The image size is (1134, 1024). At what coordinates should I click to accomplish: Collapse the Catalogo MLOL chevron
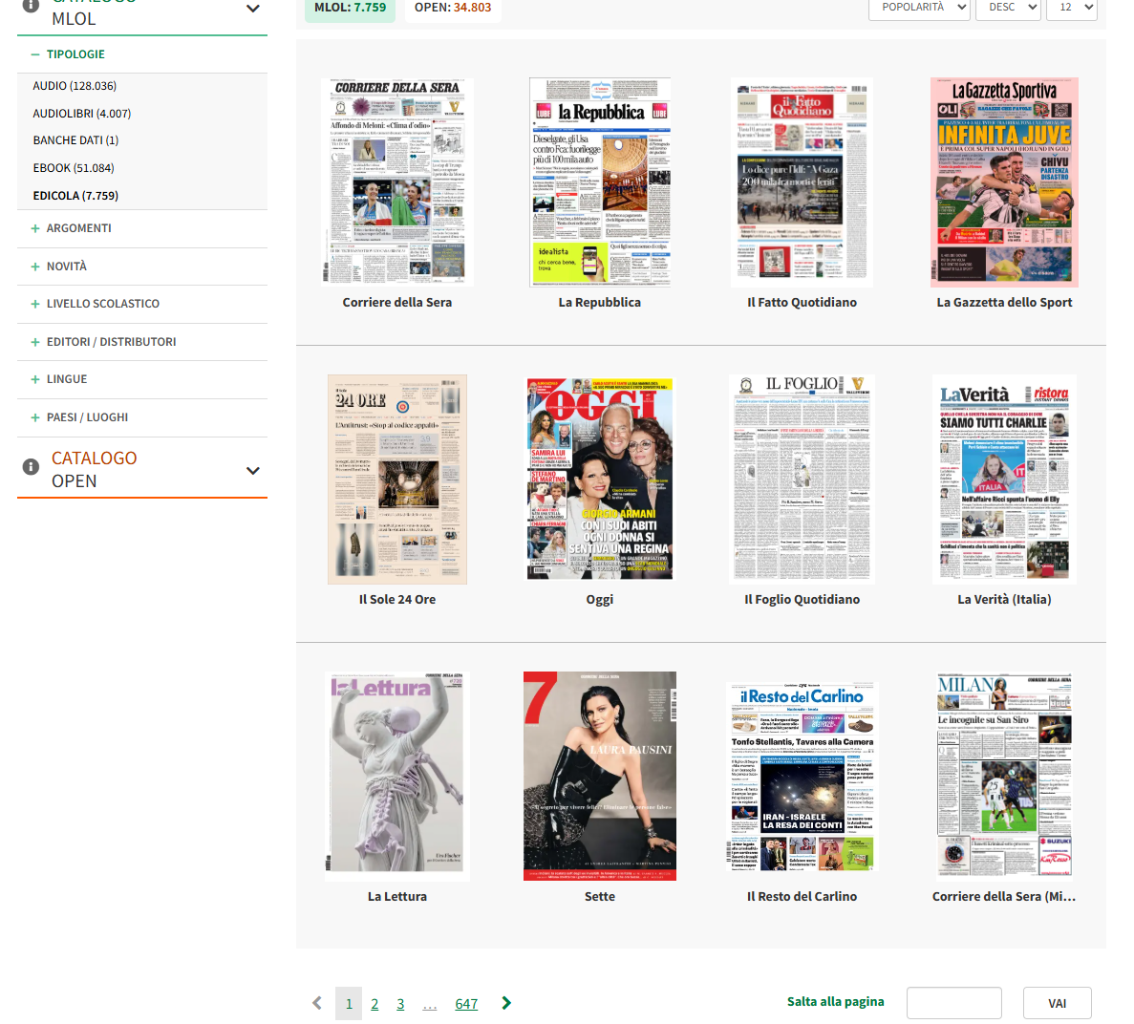(252, 9)
